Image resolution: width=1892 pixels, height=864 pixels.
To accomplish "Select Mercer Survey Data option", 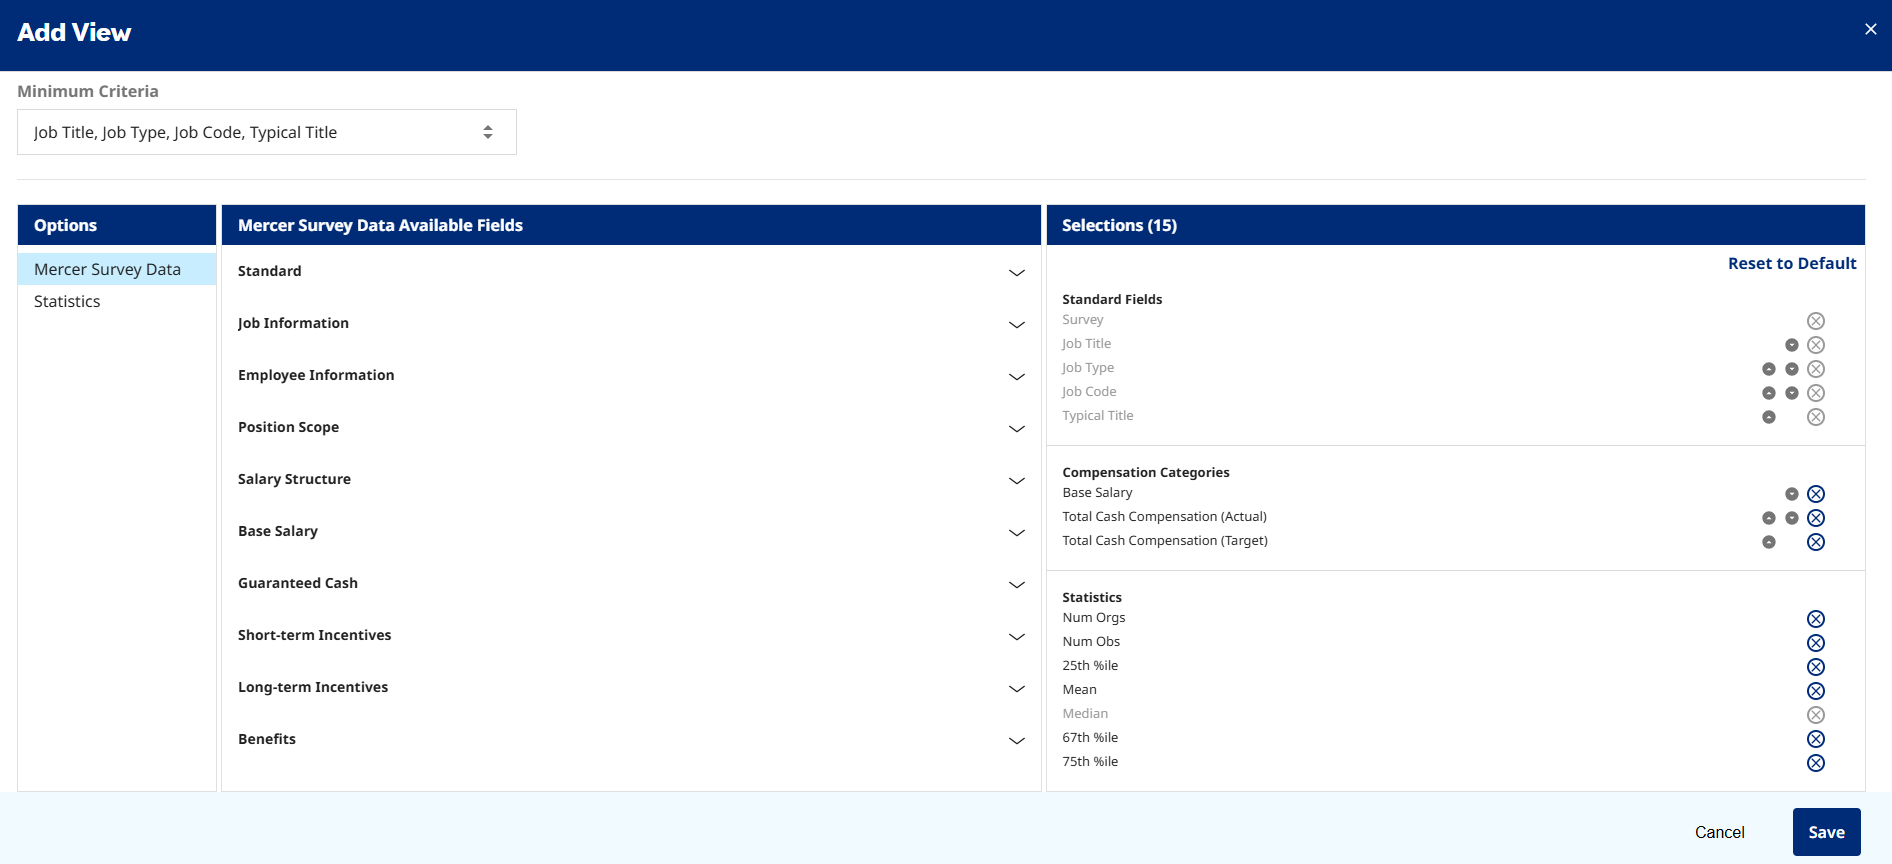I will pos(107,269).
